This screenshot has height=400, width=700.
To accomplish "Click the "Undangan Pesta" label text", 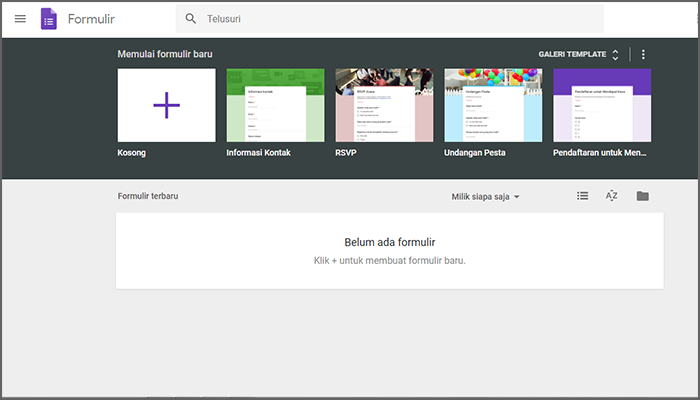I will (475, 154).
